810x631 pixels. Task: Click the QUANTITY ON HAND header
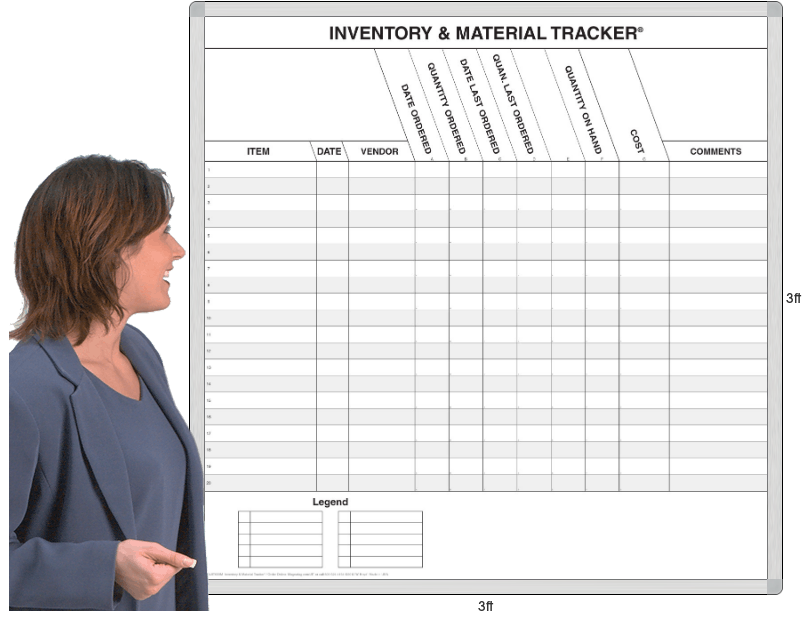coord(583,110)
